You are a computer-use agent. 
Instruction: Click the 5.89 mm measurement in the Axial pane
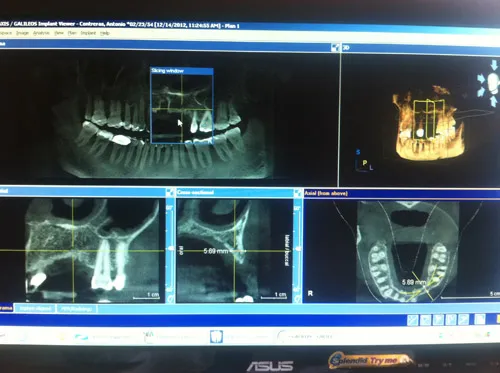[x=414, y=282]
